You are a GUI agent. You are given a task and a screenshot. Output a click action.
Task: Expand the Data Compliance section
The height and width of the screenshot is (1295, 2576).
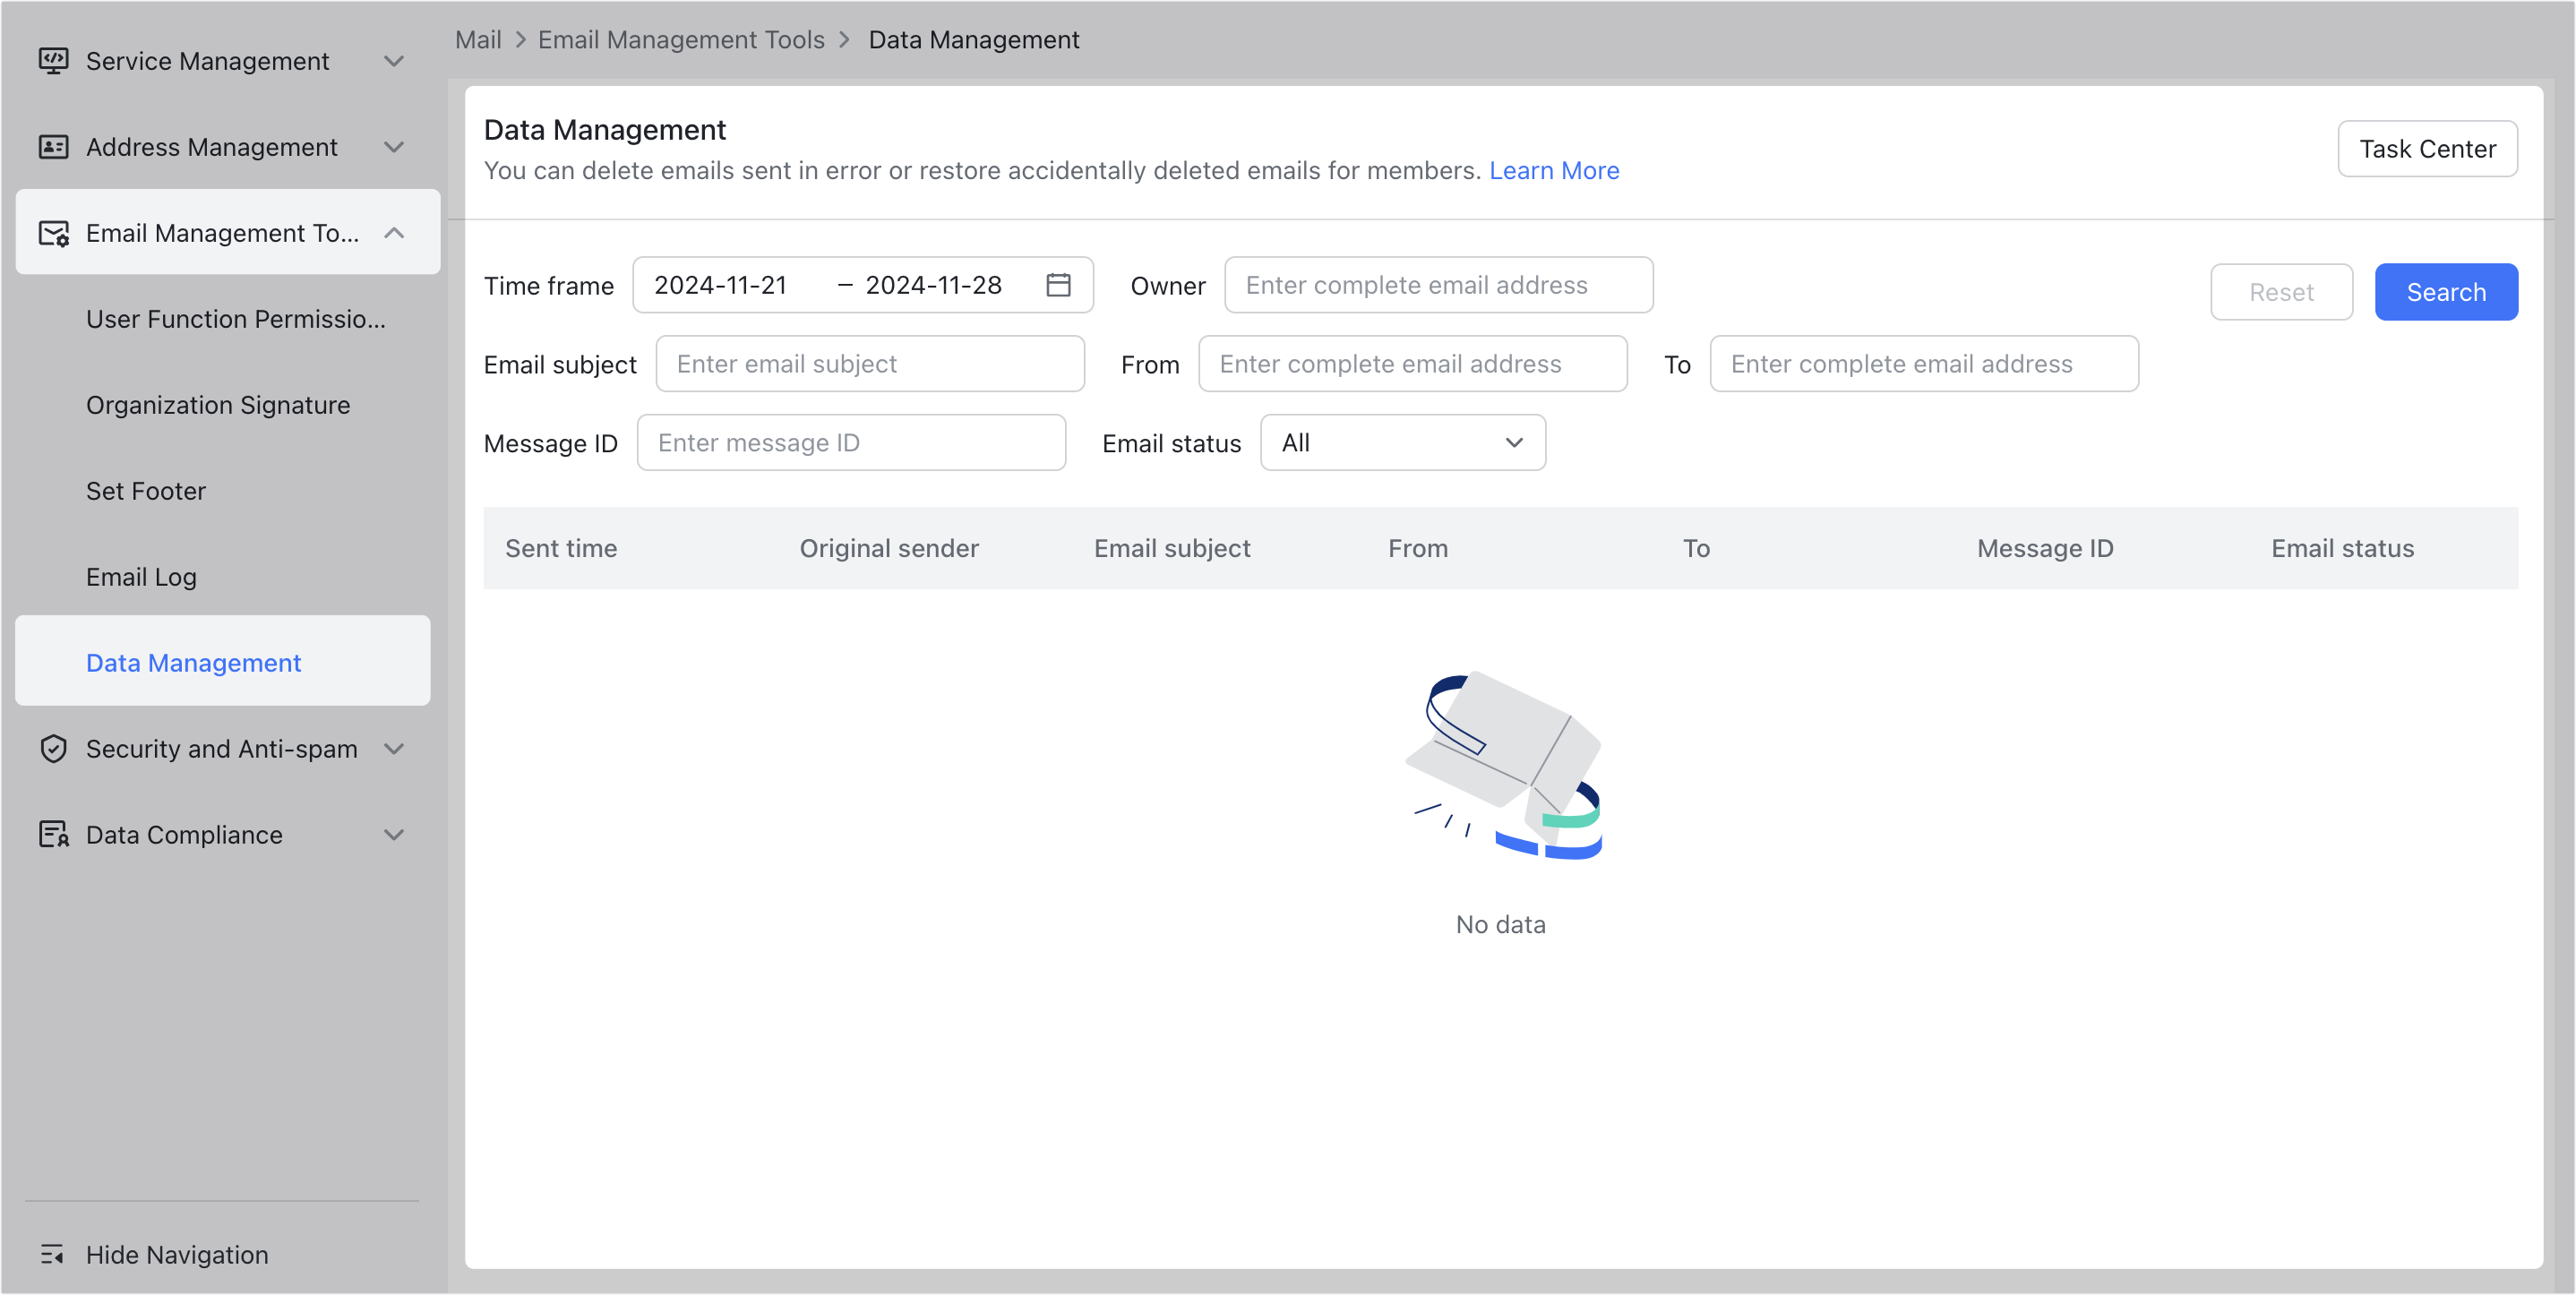(x=394, y=834)
